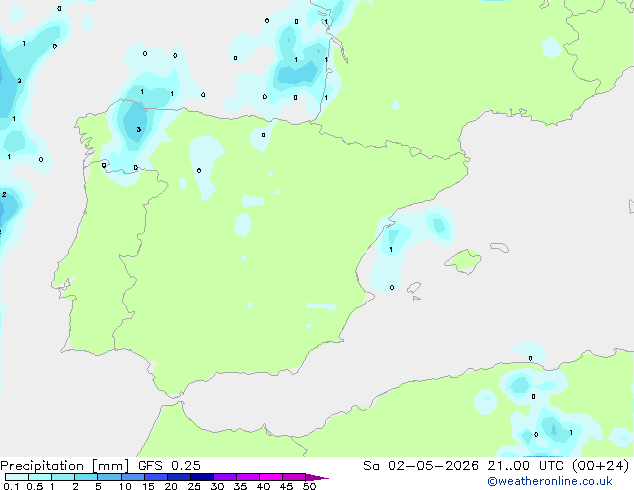Pick the 5–10 mm legend swatch
This screenshot has width=634, height=490.
(x=109, y=477)
